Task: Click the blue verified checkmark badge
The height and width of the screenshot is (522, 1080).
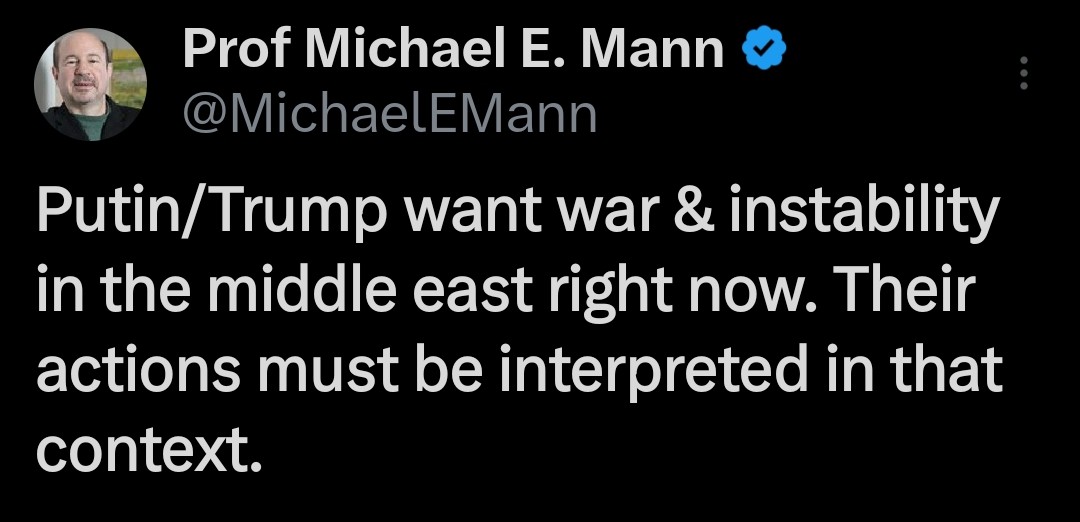Action: 764,50
